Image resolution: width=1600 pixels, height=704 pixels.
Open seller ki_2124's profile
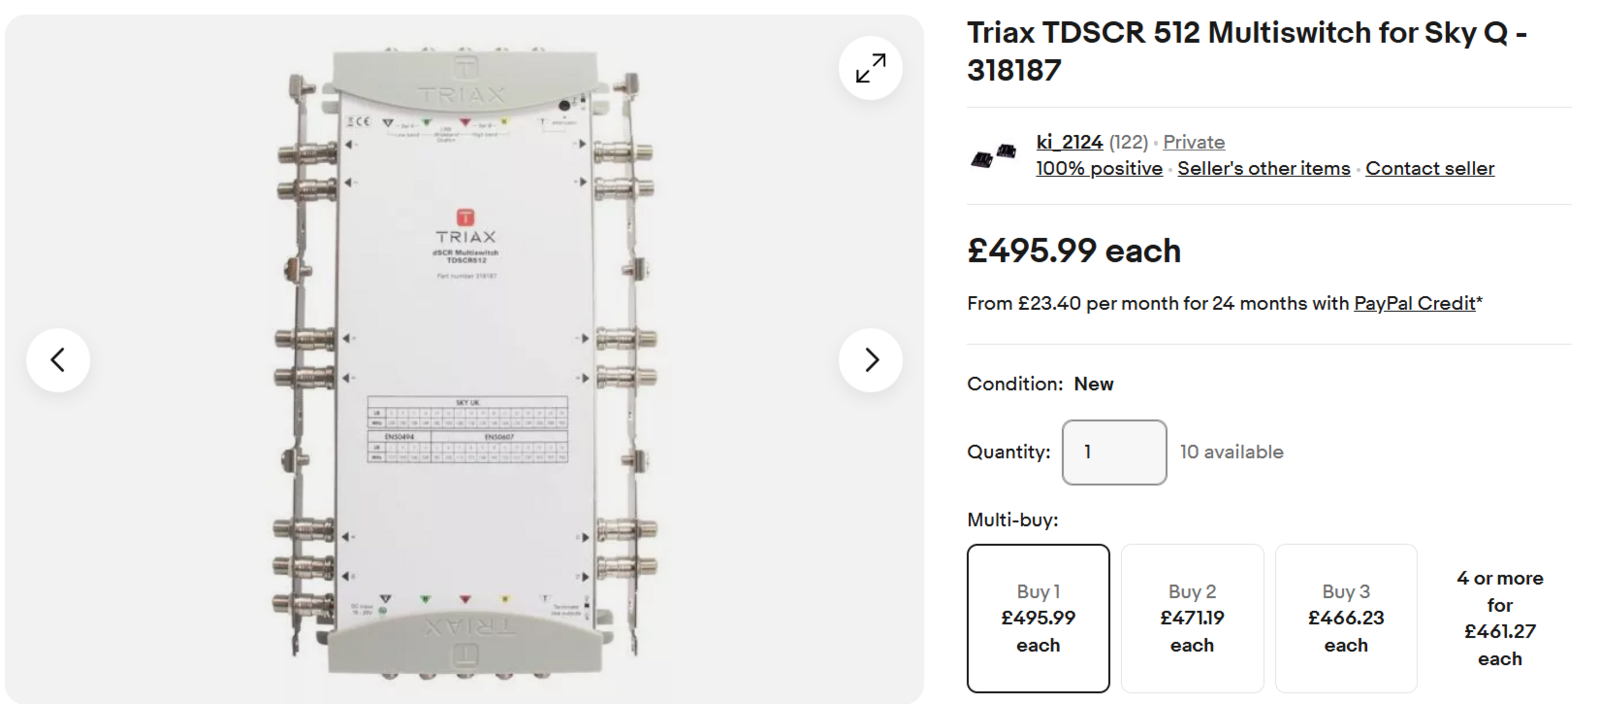(1069, 142)
